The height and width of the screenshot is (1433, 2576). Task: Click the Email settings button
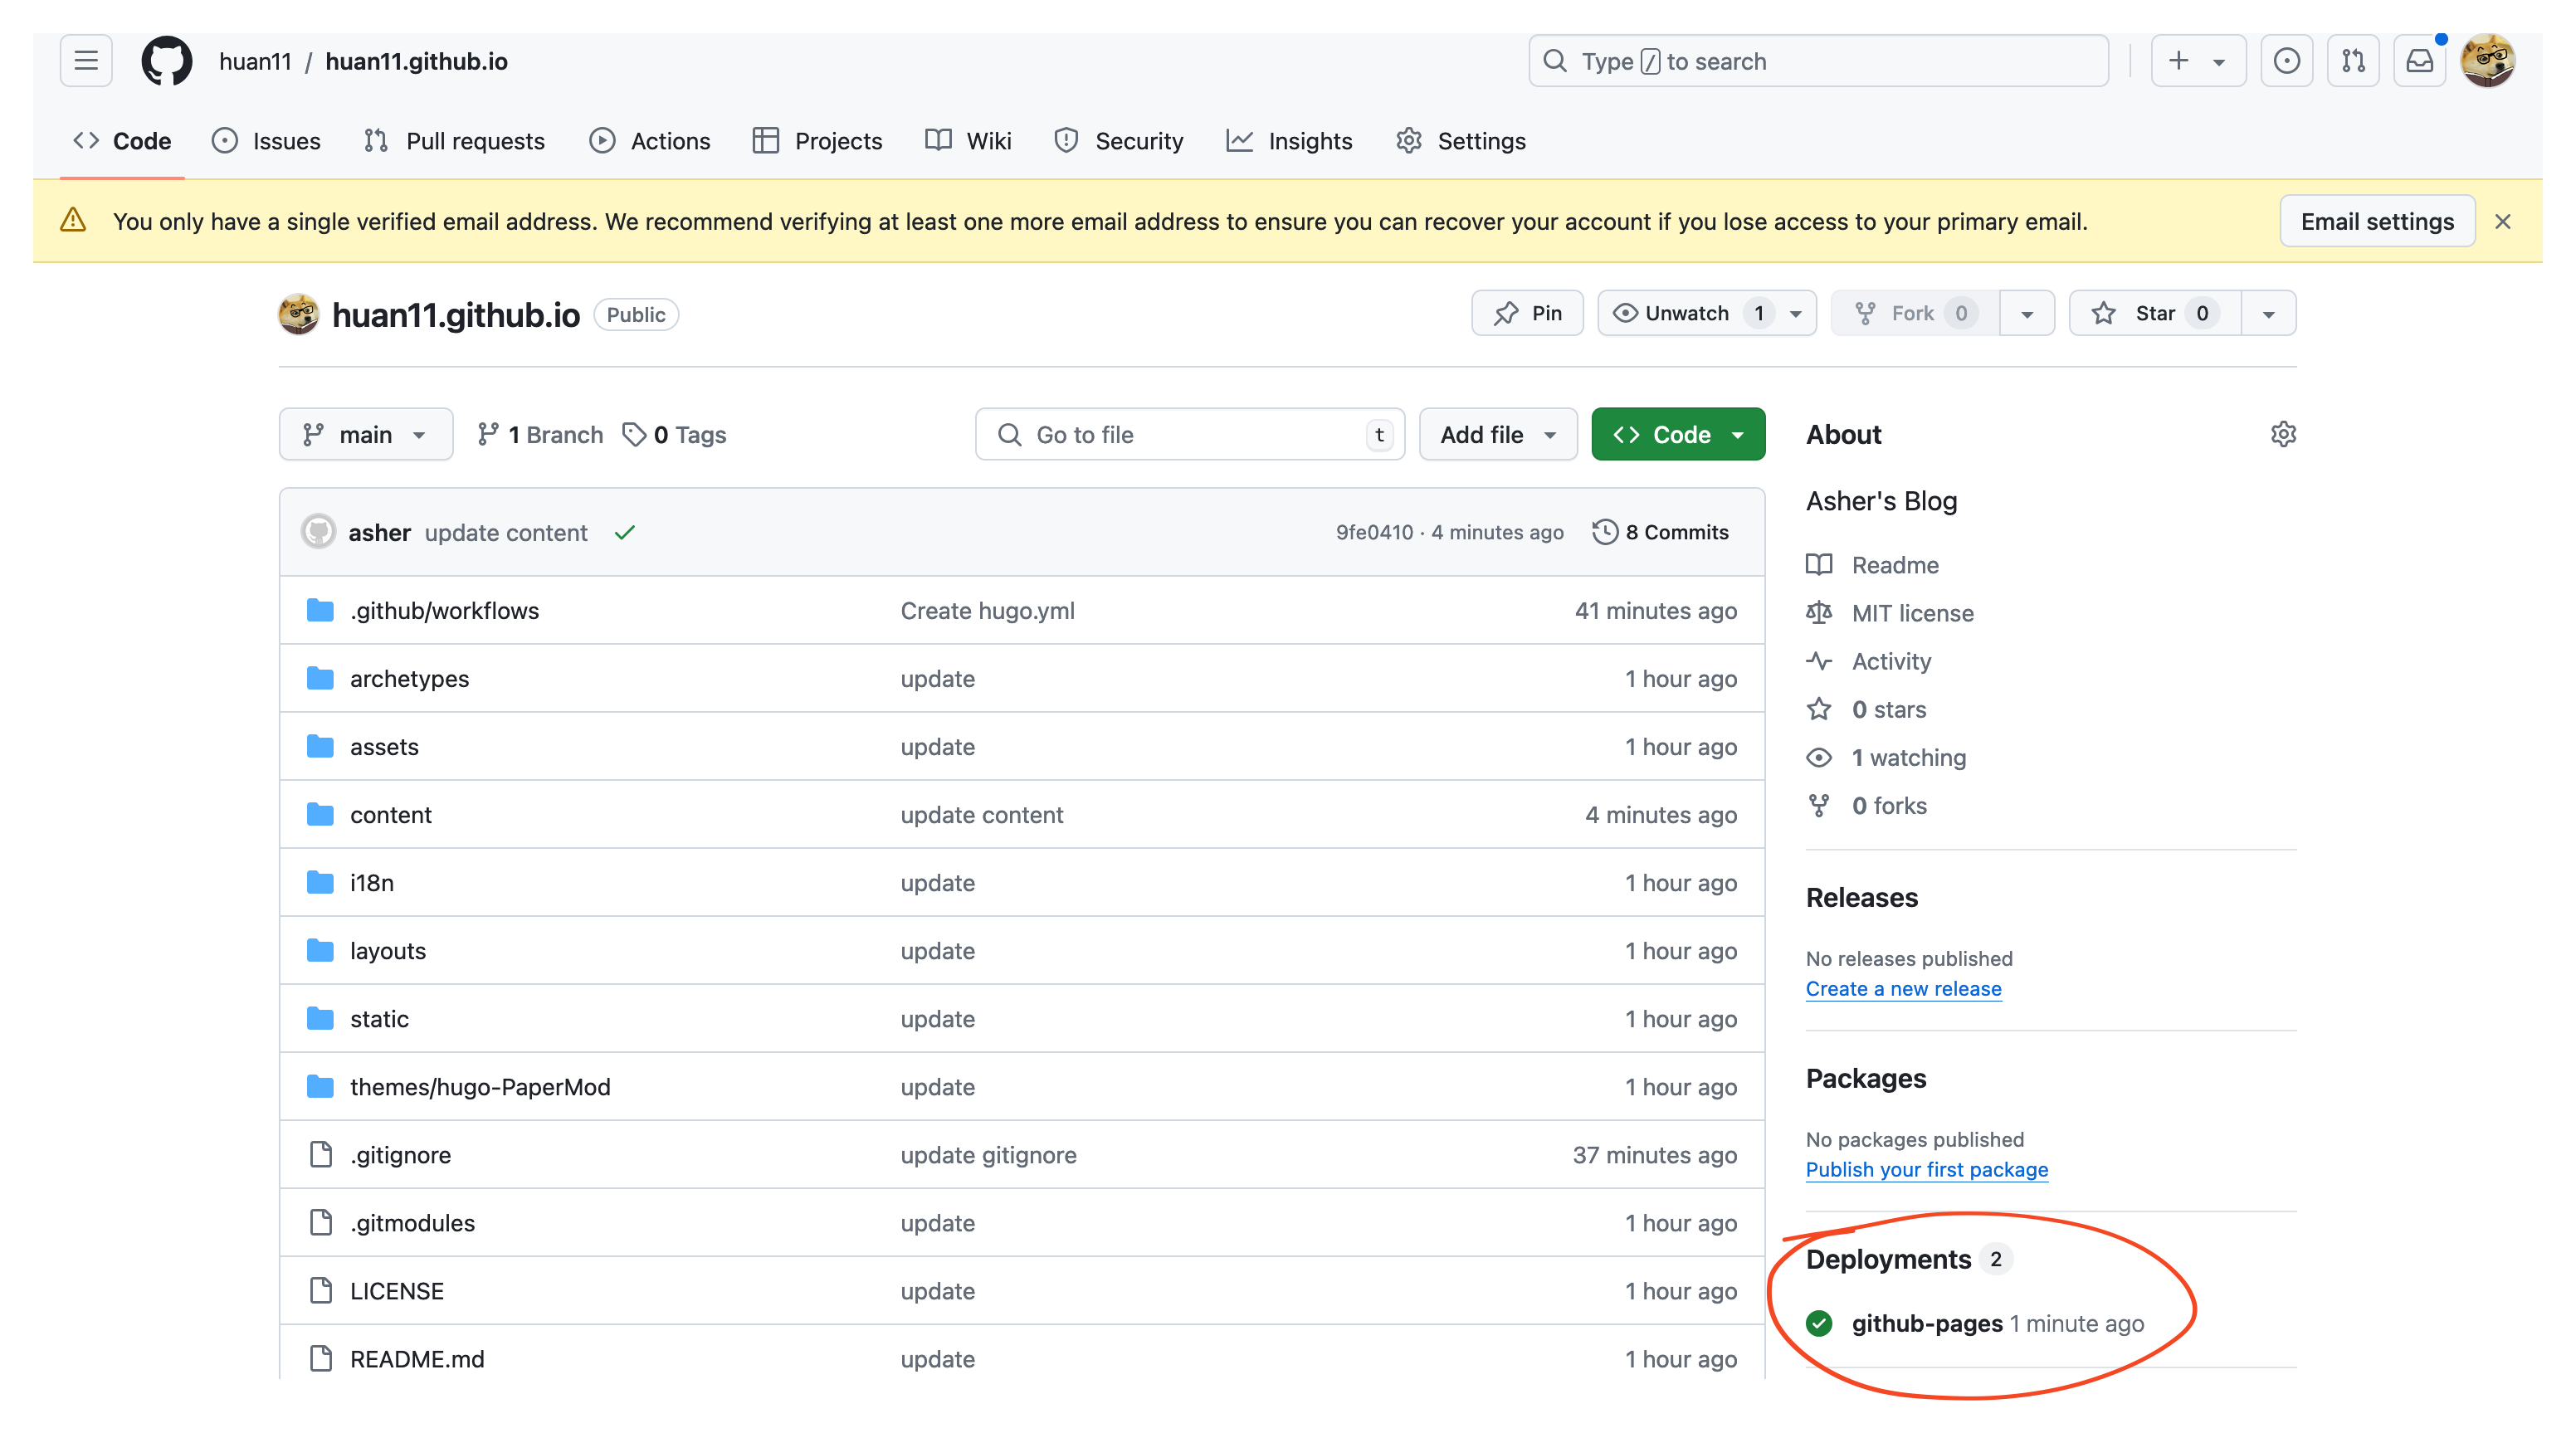(2376, 222)
